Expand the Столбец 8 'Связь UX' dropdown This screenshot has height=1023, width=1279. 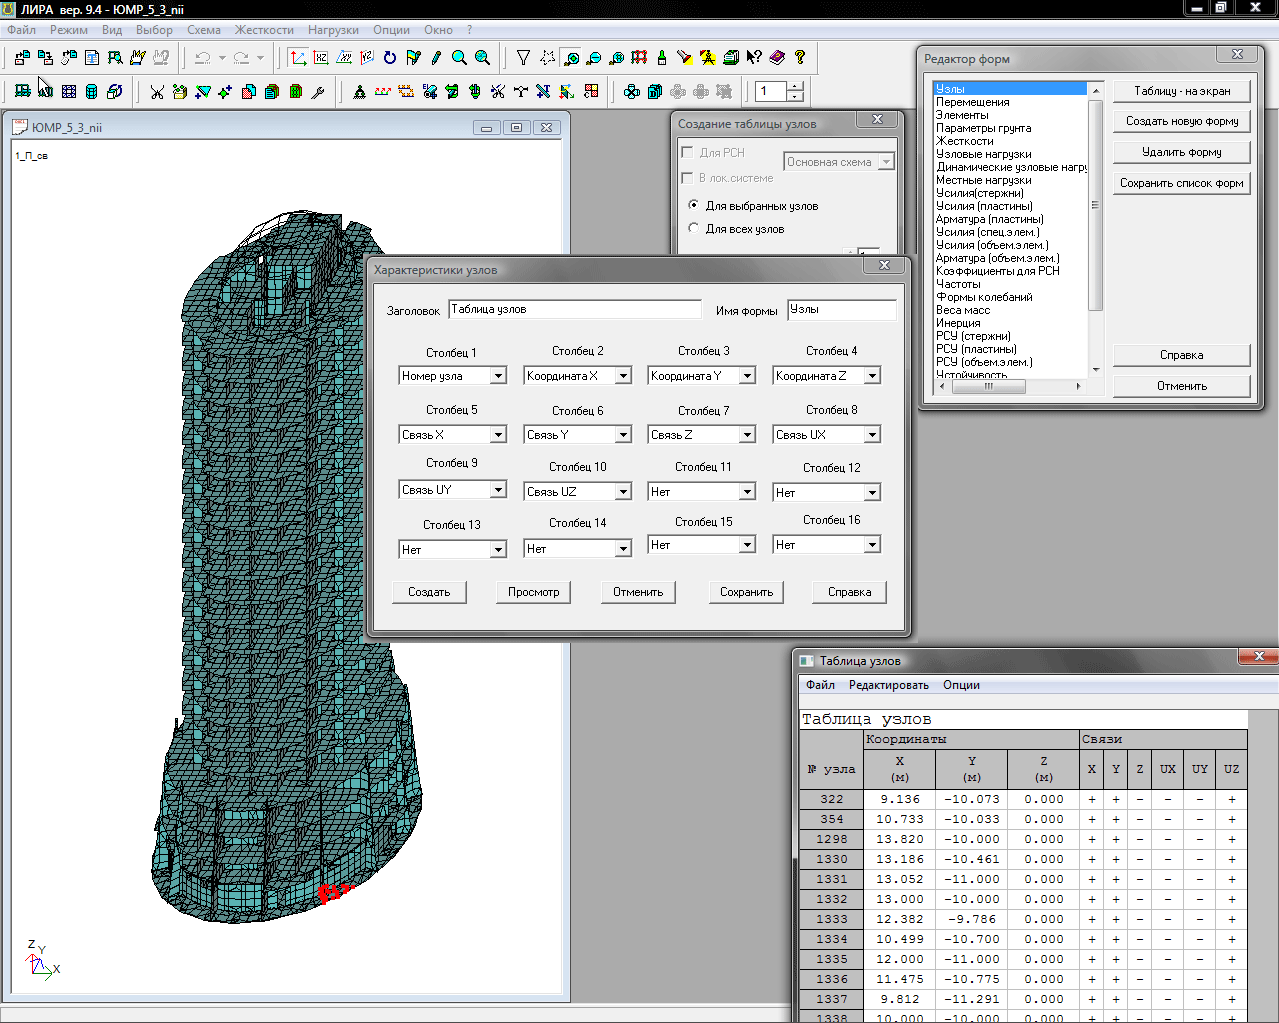872,435
